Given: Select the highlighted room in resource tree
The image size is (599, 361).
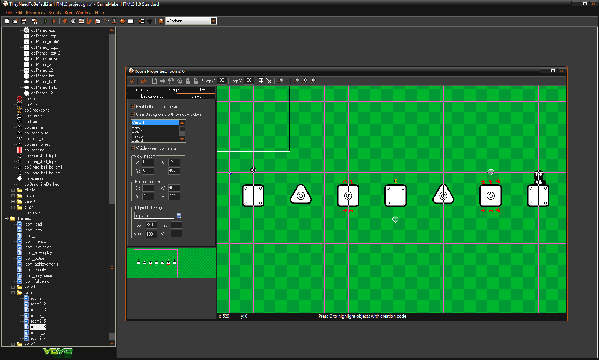Looking at the screenshot, I should pos(38,327).
